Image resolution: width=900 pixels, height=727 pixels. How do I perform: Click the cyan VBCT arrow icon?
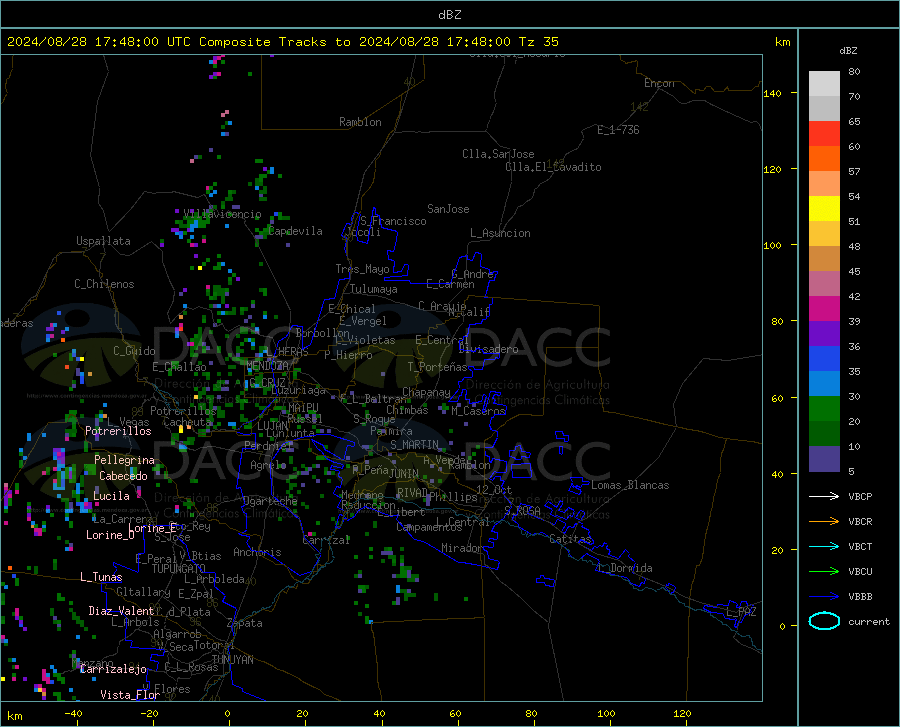click(824, 546)
